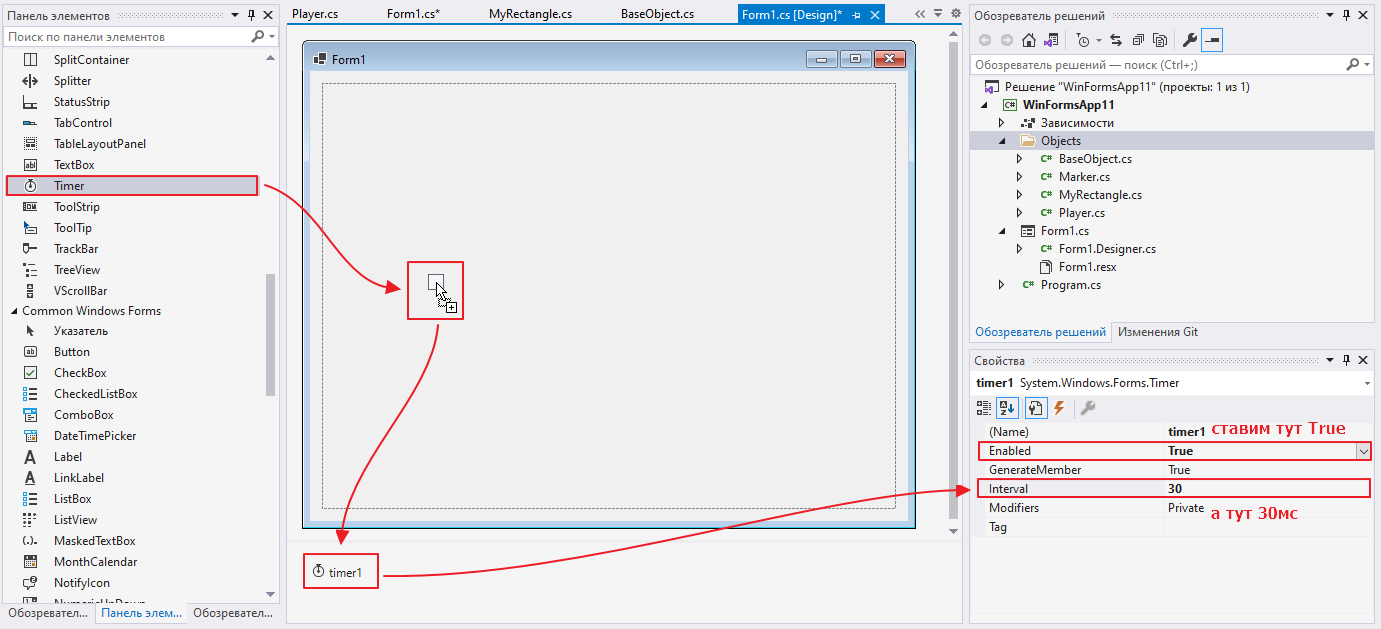Image resolution: width=1381 pixels, height=629 pixels.
Task: Click the Collapse All icon in Solution Explorer
Action: click(1138, 41)
